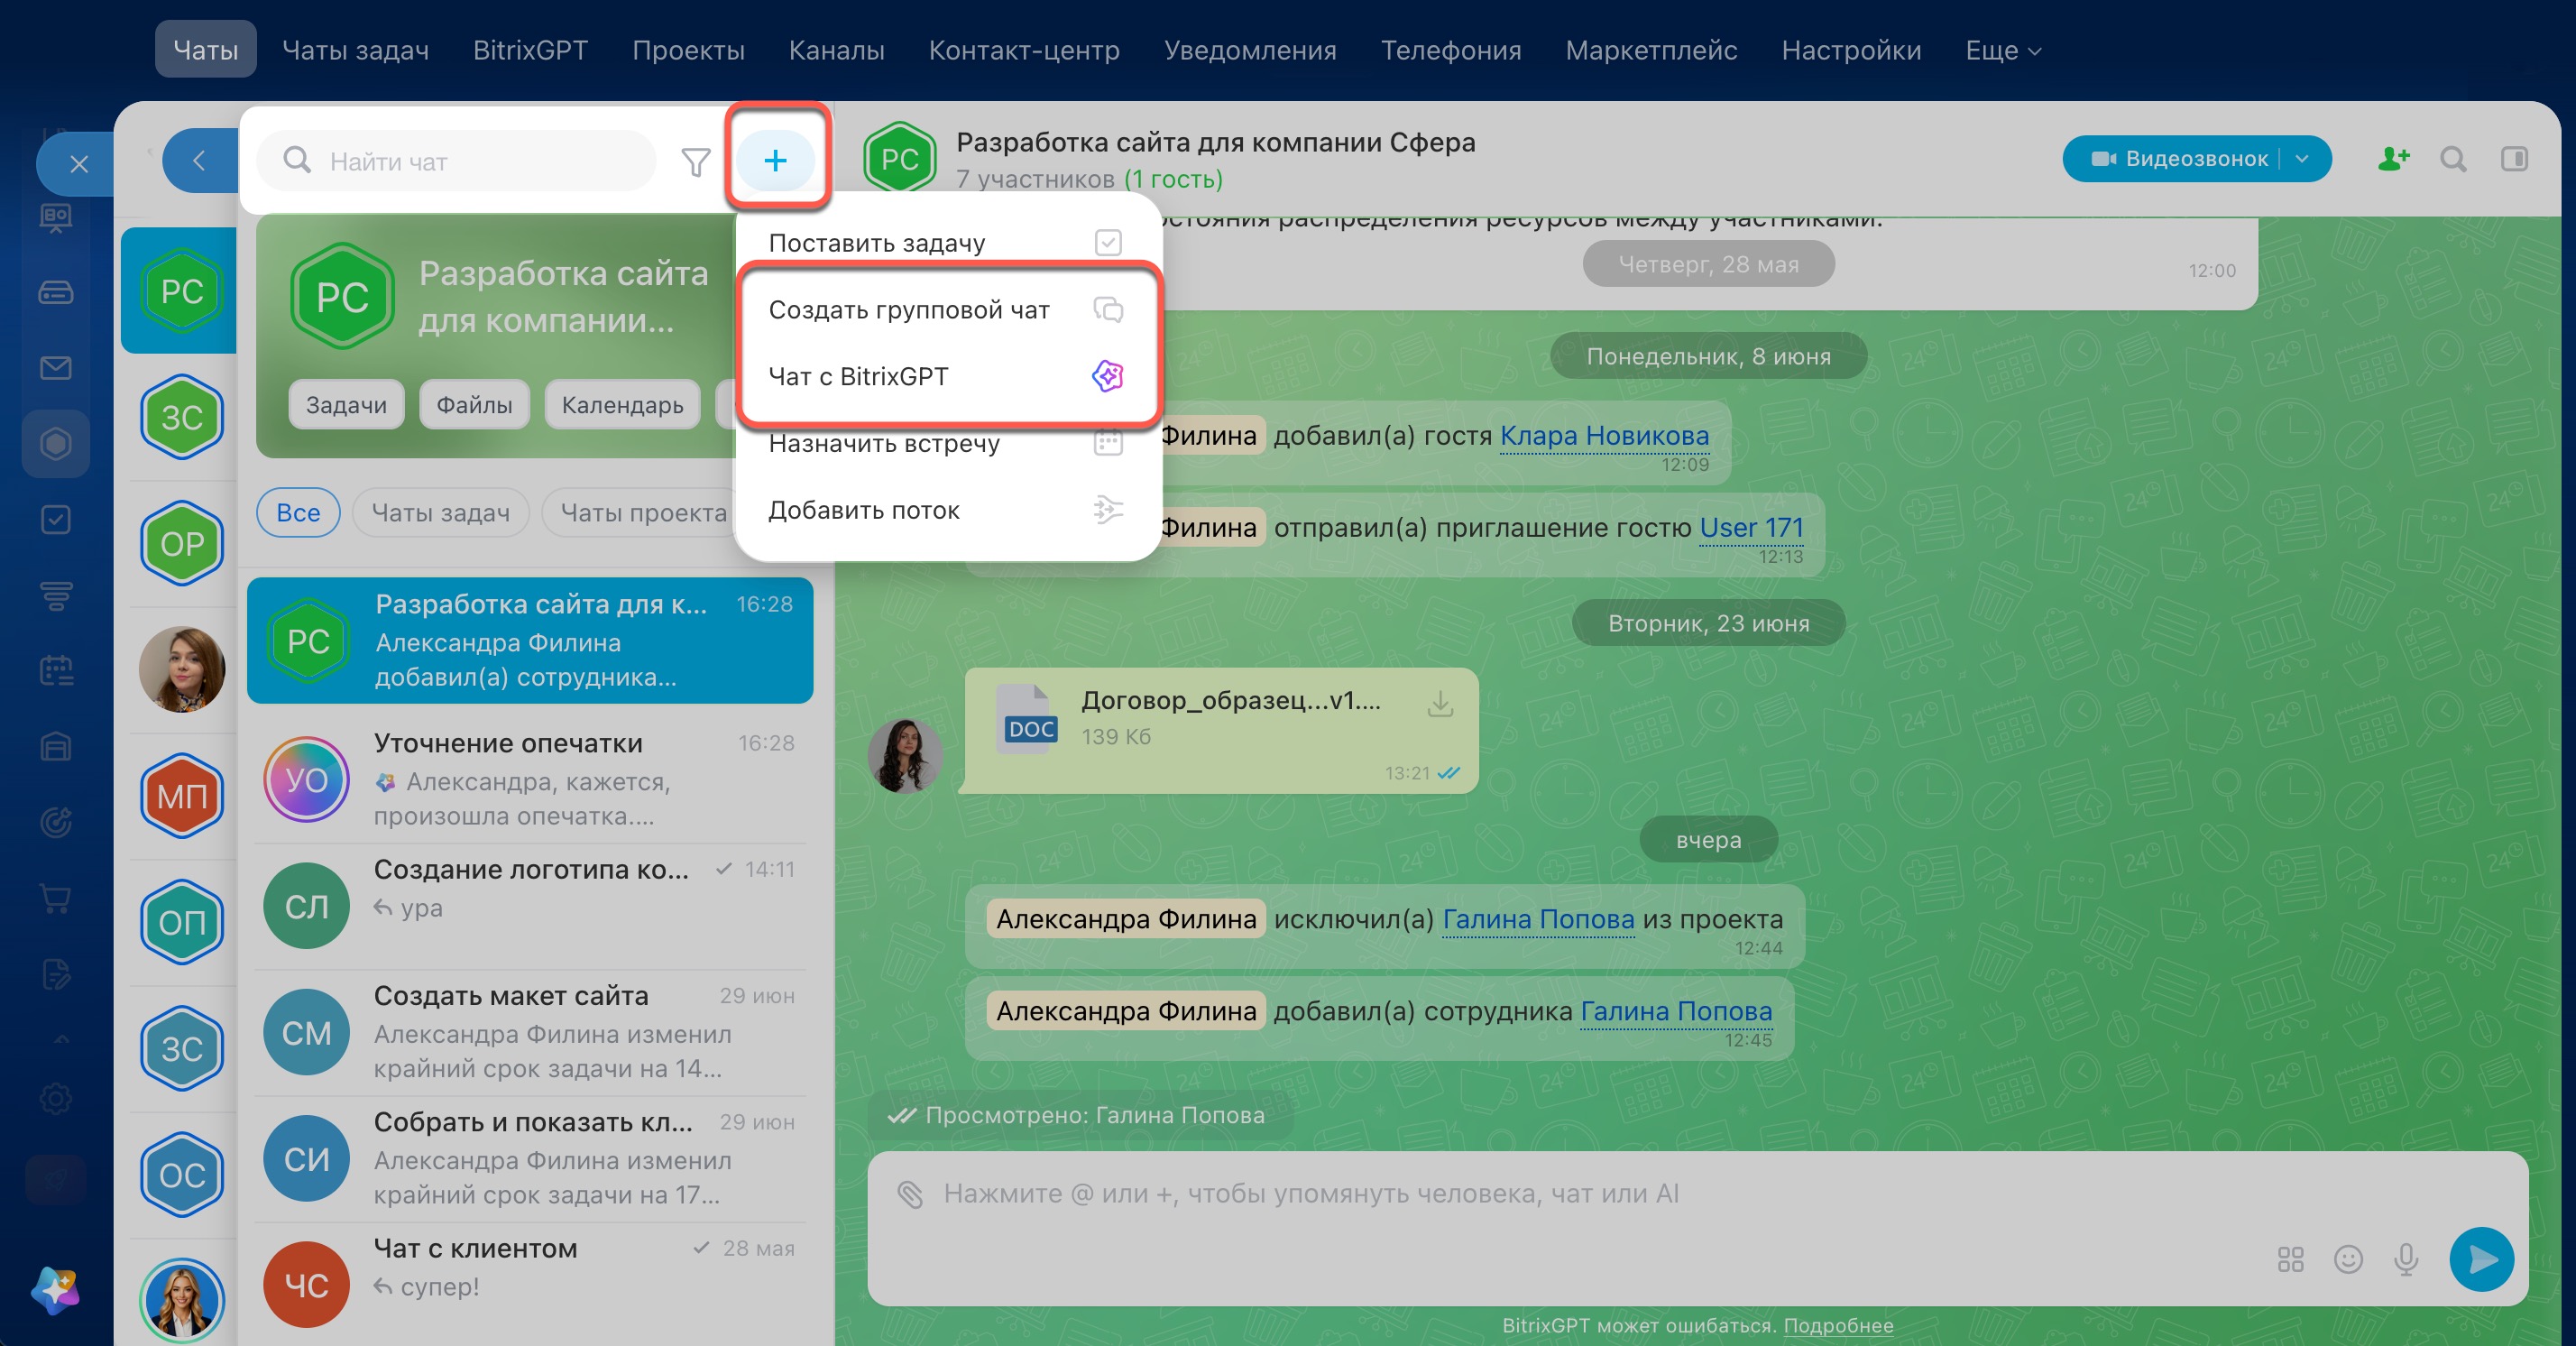Add a participant with the add-user icon

pyautogui.click(x=2394, y=159)
